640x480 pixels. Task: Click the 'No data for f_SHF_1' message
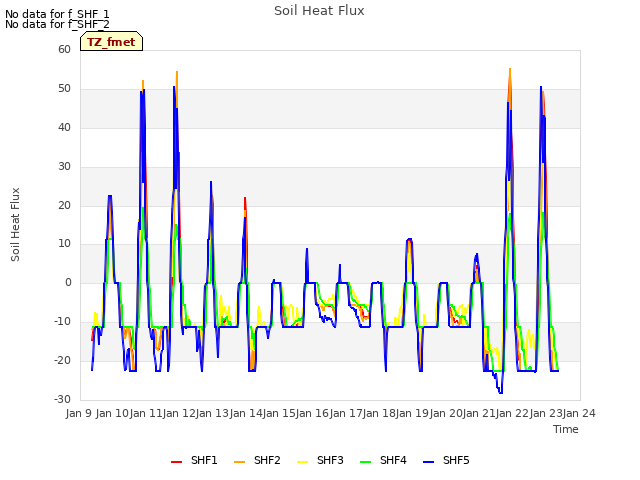point(57,14)
